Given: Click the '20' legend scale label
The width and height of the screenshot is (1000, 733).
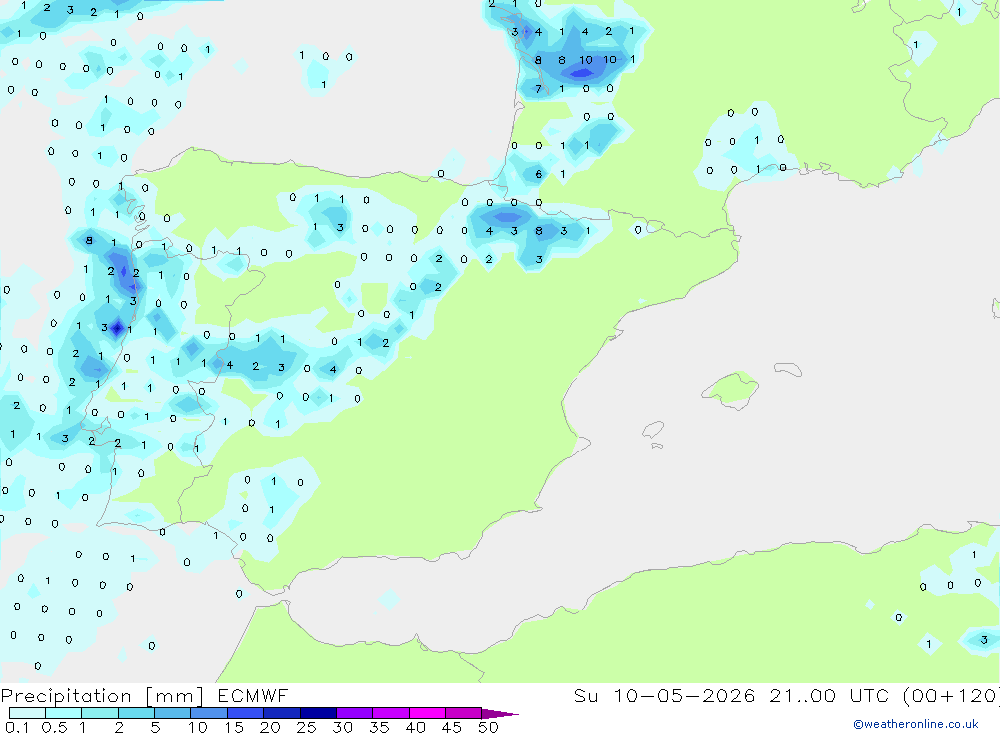Looking at the screenshot, I should (270, 727).
